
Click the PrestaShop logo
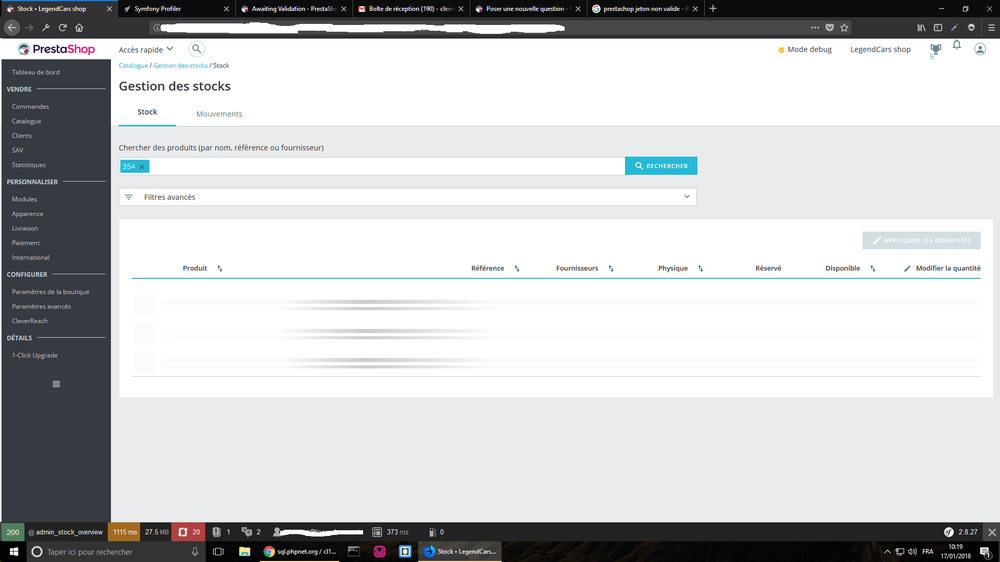(x=56, y=49)
